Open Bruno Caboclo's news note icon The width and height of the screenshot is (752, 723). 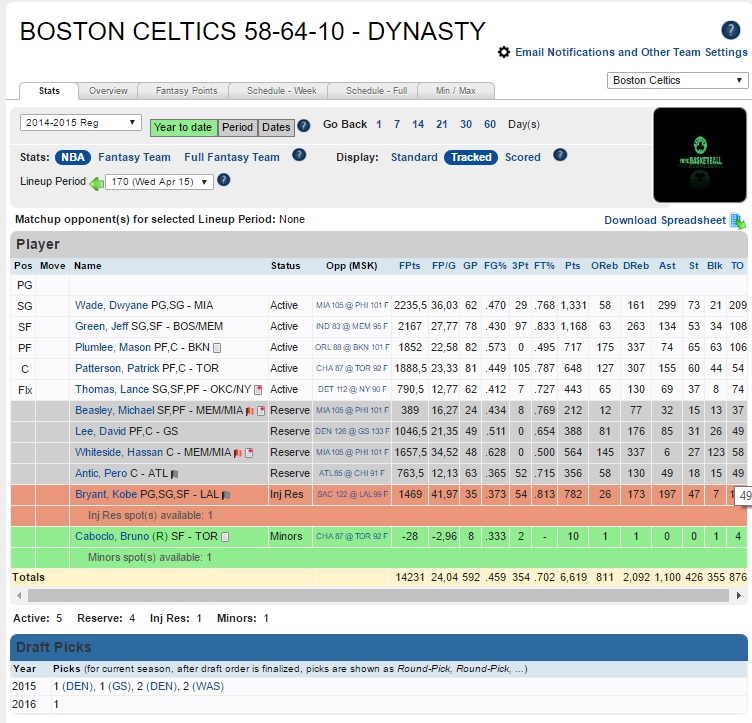click(225, 537)
